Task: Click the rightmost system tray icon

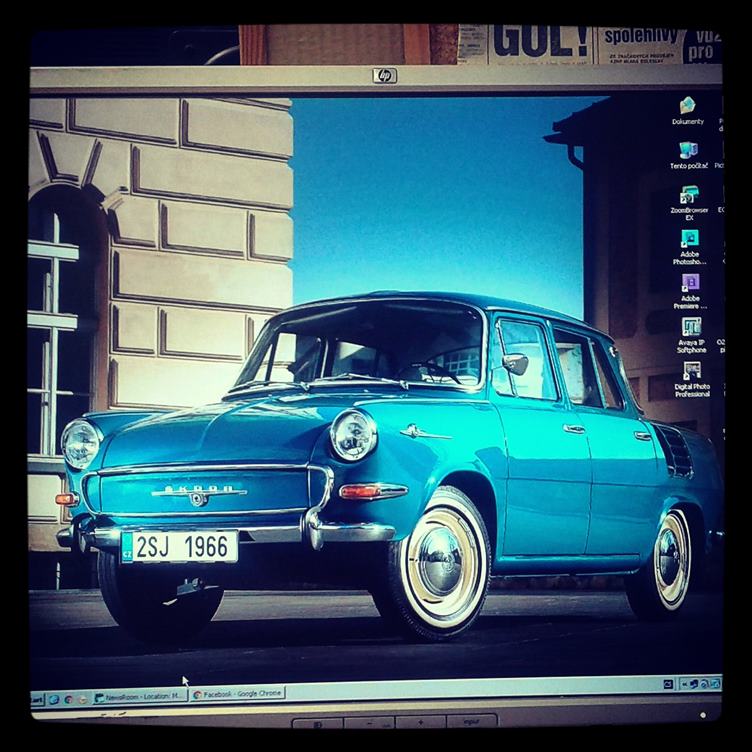Action: [715, 683]
